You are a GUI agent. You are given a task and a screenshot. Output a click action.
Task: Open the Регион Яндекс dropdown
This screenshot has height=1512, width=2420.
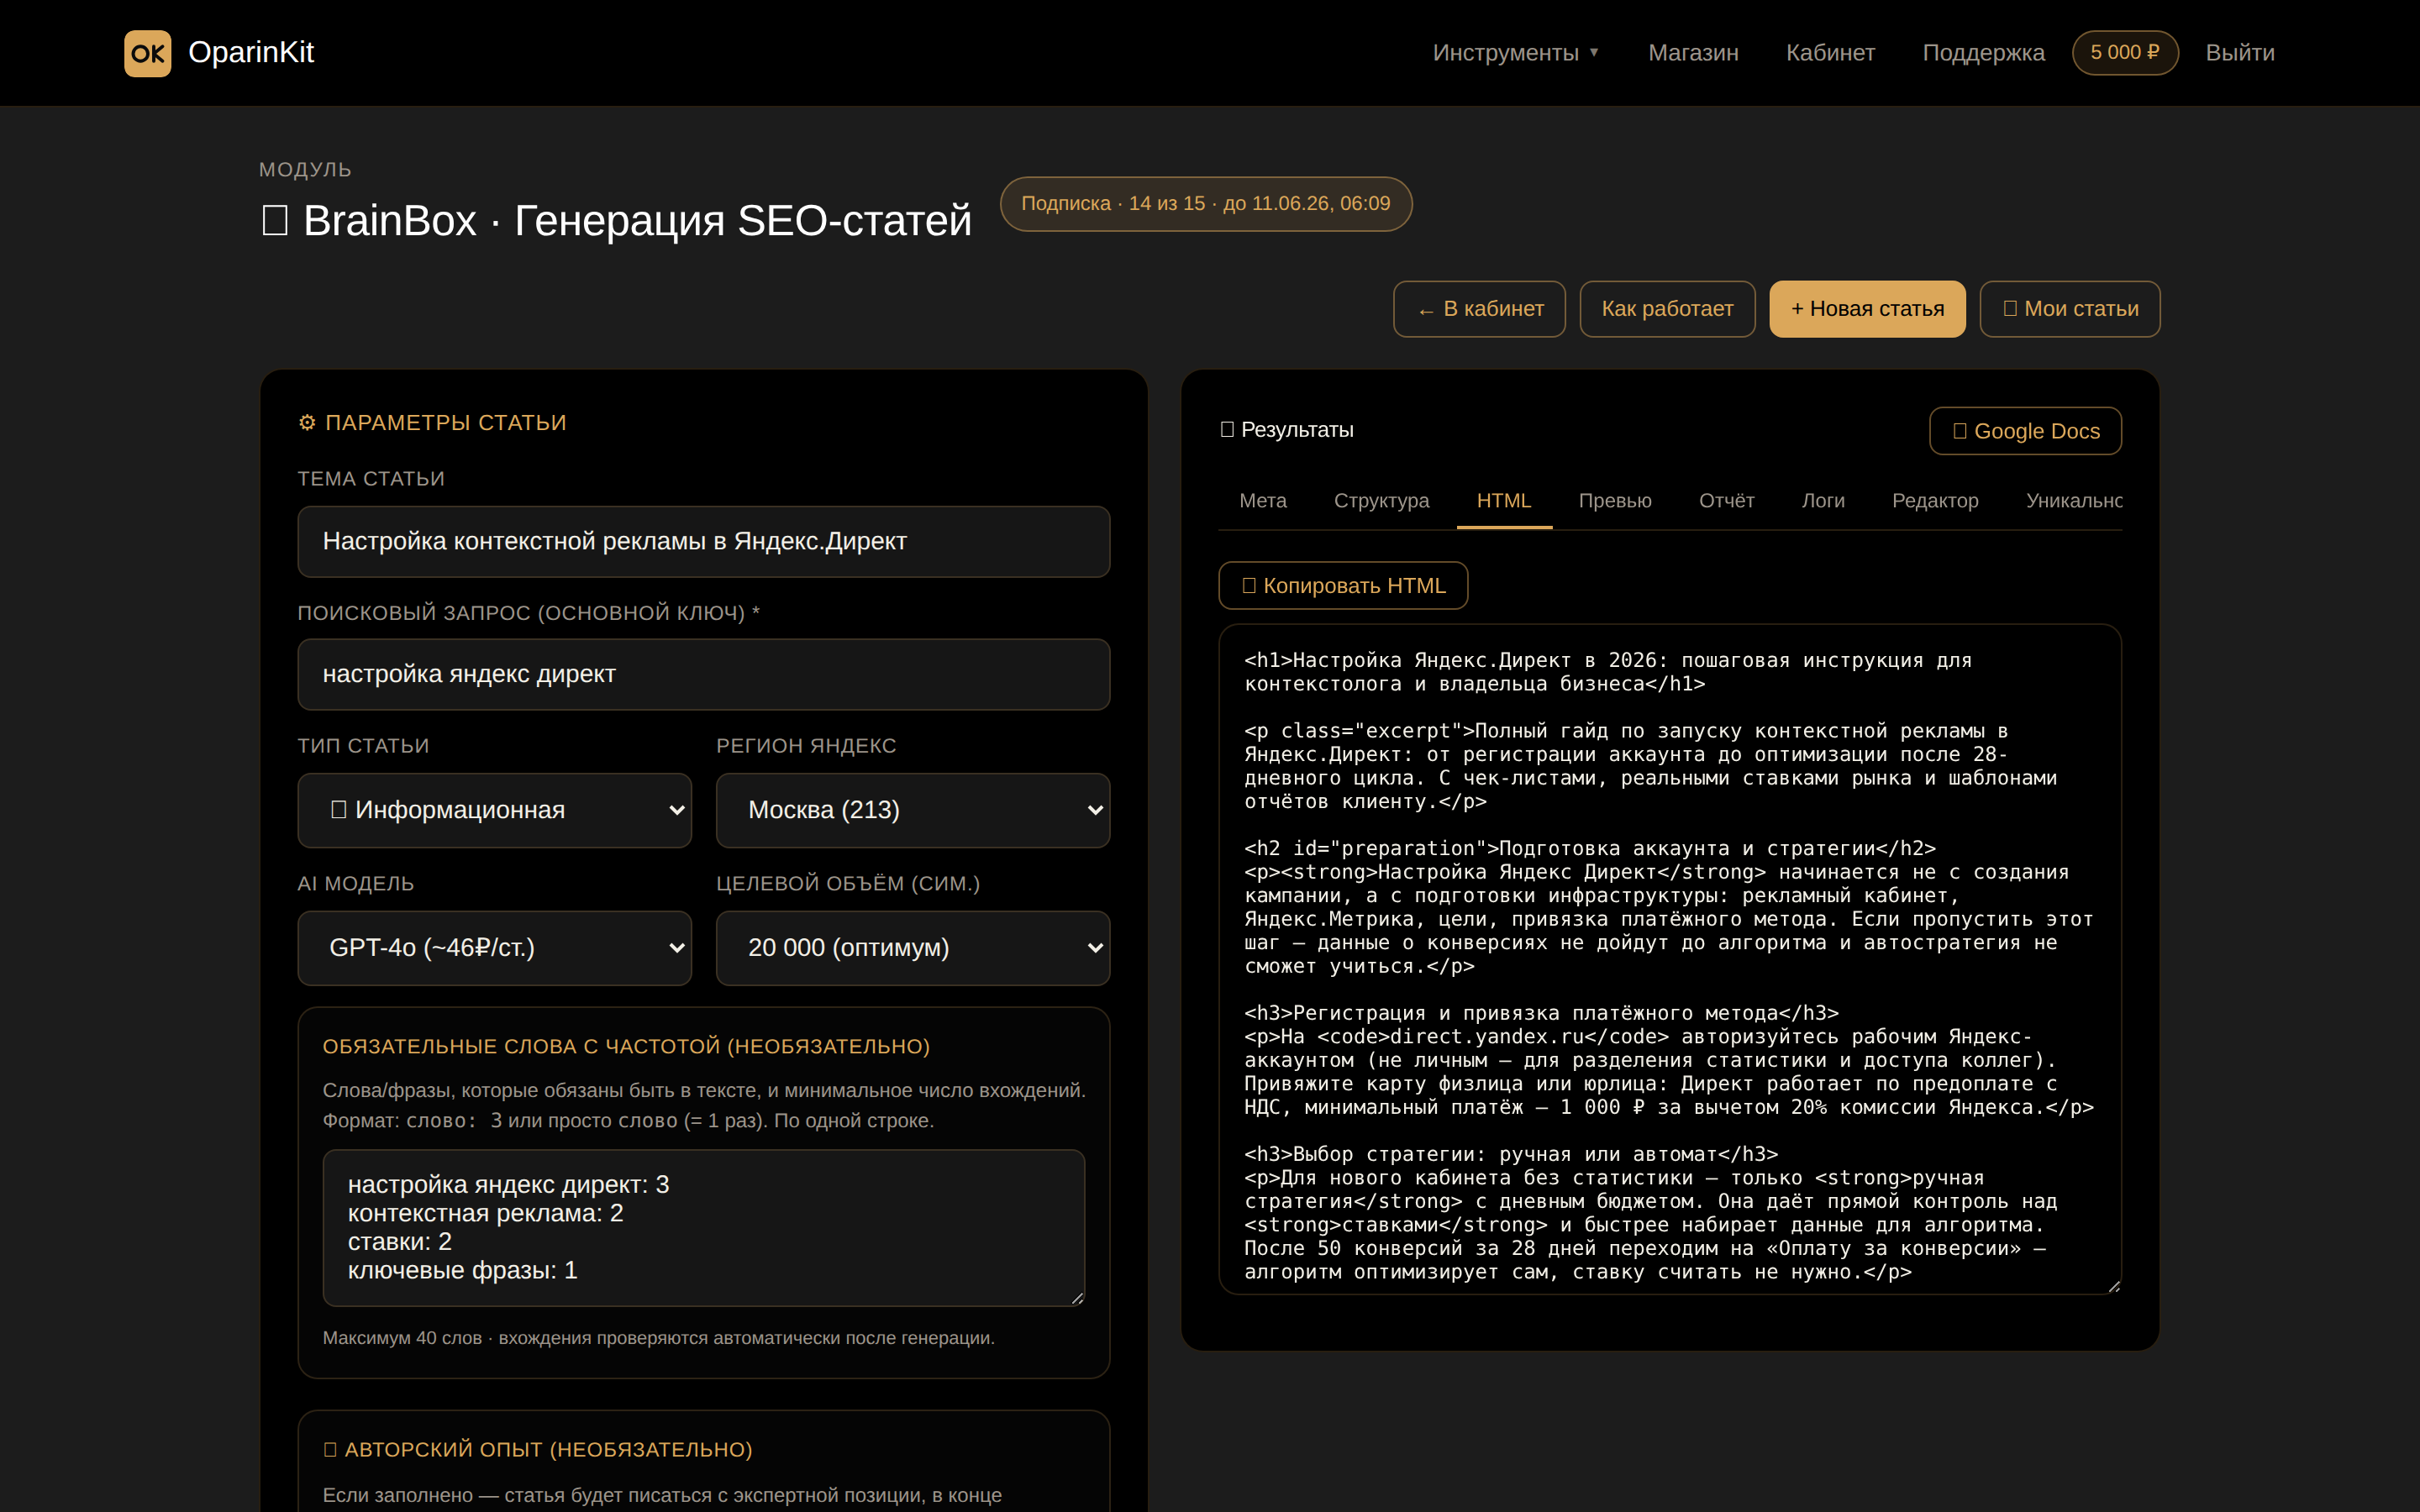tap(913, 810)
